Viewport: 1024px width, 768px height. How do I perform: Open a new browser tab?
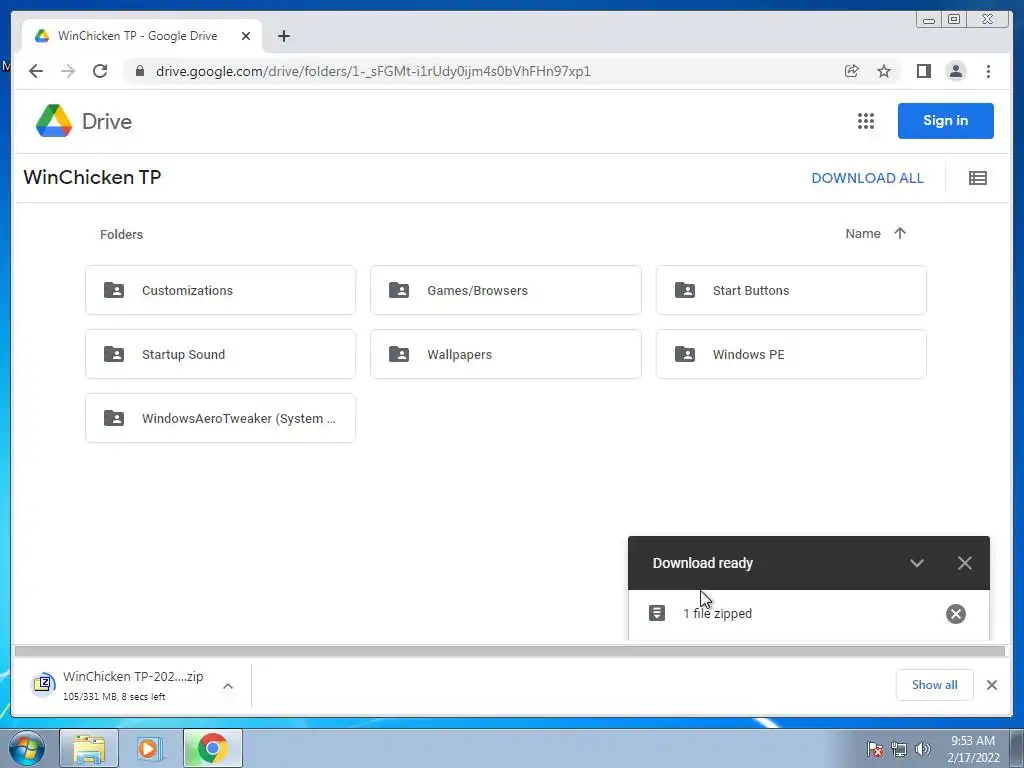[x=283, y=36]
